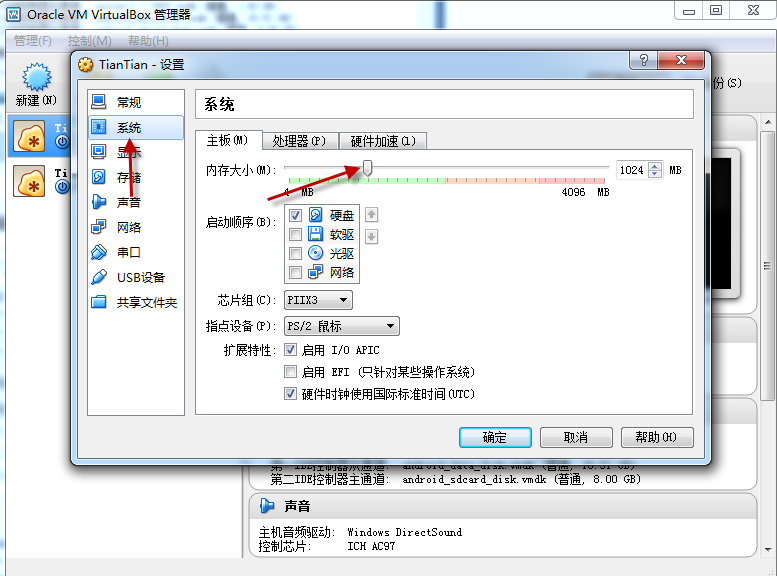Screen dimensions: 777x576
Task: Select the first TianTian VM icon in list
Action: tap(29, 136)
